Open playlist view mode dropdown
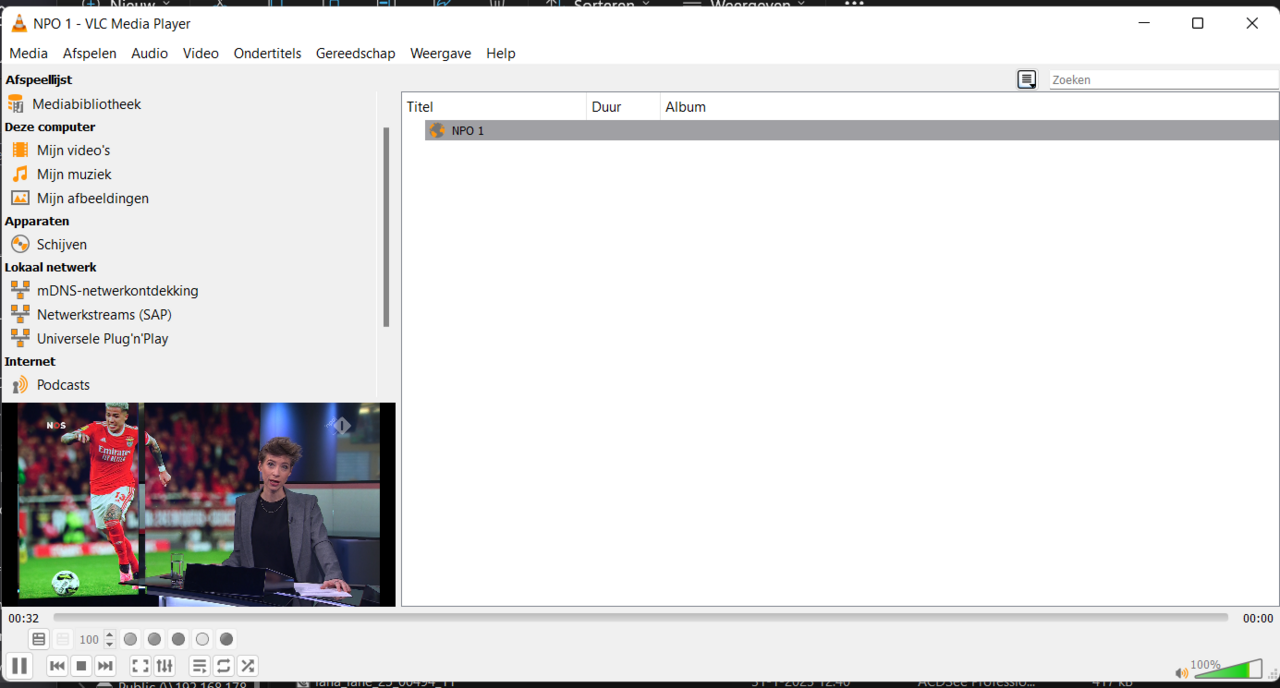This screenshot has height=688, width=1280. 1027,80
